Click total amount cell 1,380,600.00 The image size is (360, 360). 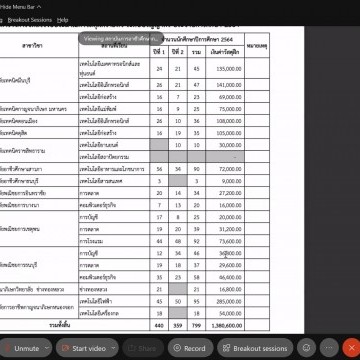tap(225, 326)
